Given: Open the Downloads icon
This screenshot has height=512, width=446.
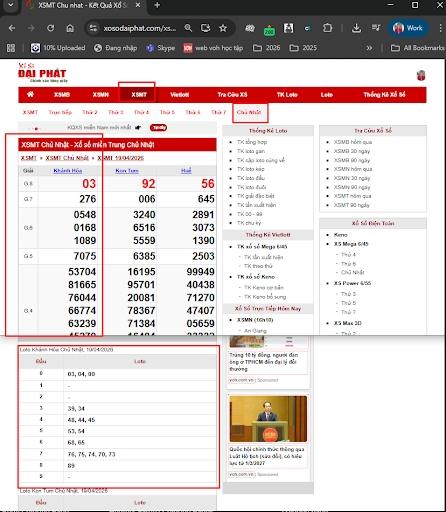Looking at the screenshot, I should click(356, 28).
